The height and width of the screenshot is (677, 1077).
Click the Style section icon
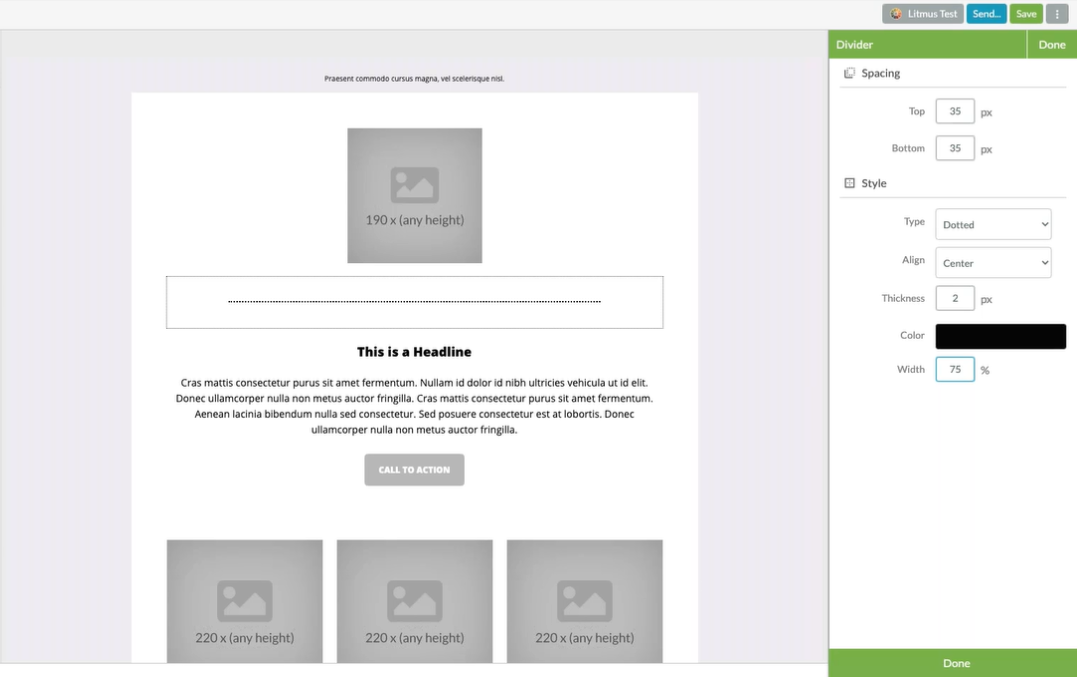click(x=849, y=183)
